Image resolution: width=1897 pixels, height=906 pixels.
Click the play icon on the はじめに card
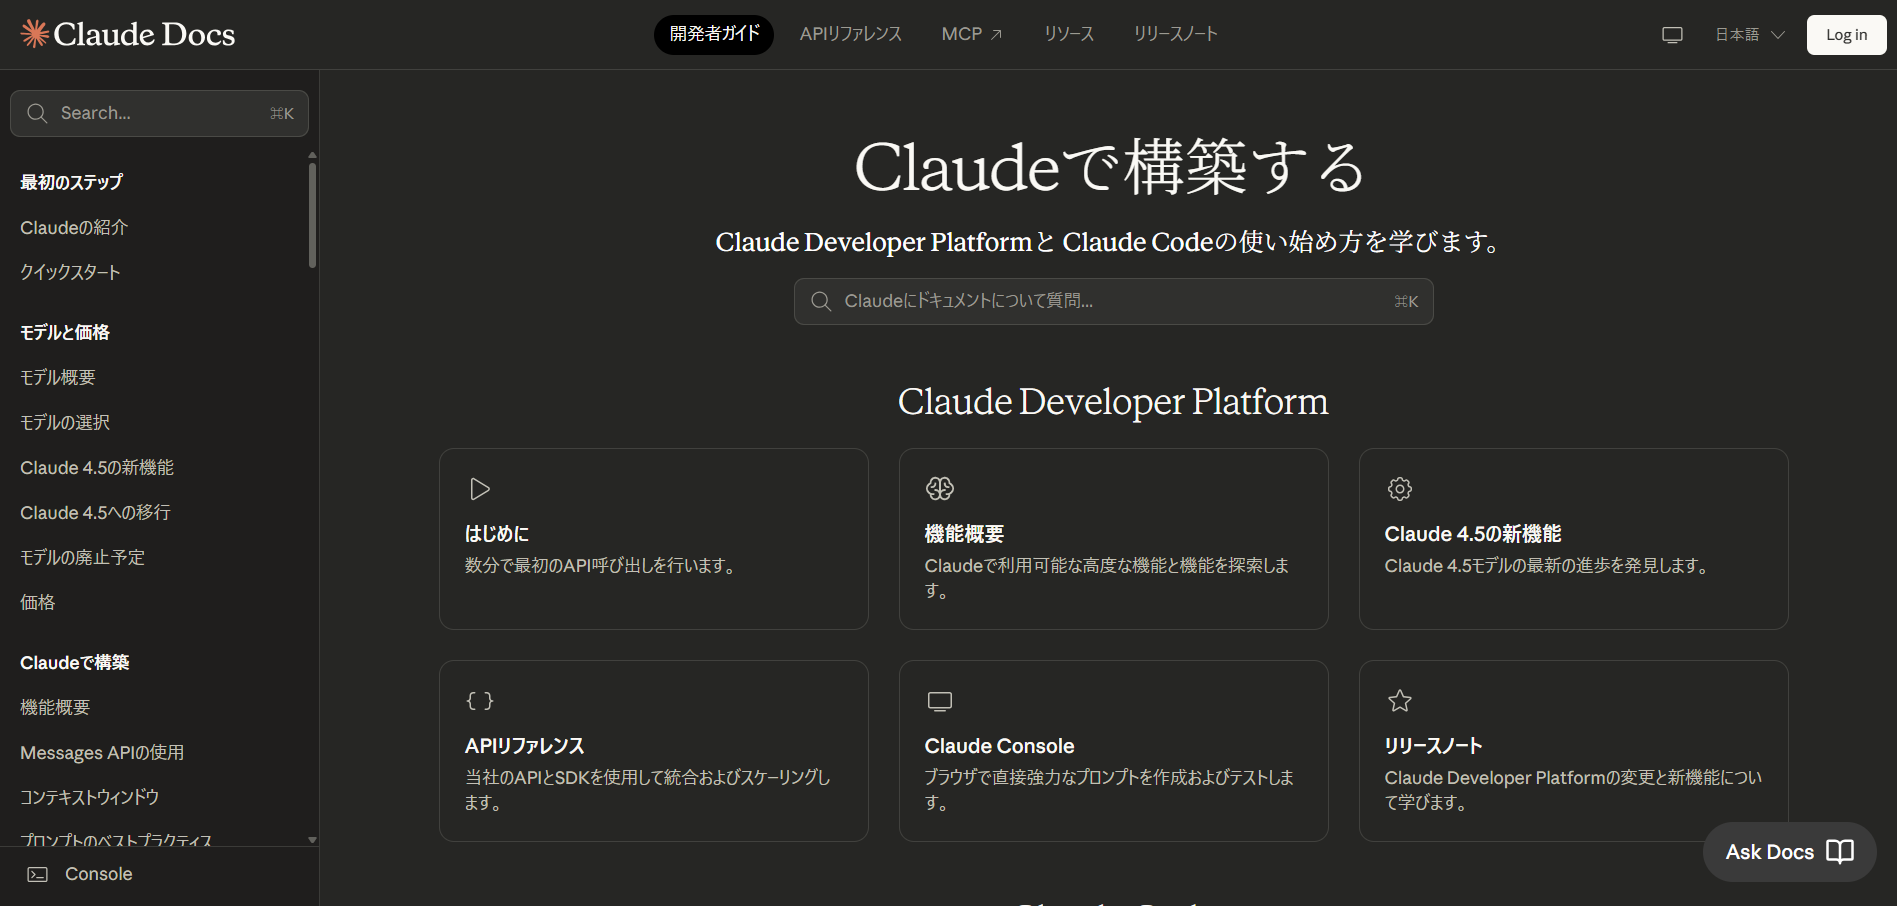pyautogui.click(x=479, y=488)
